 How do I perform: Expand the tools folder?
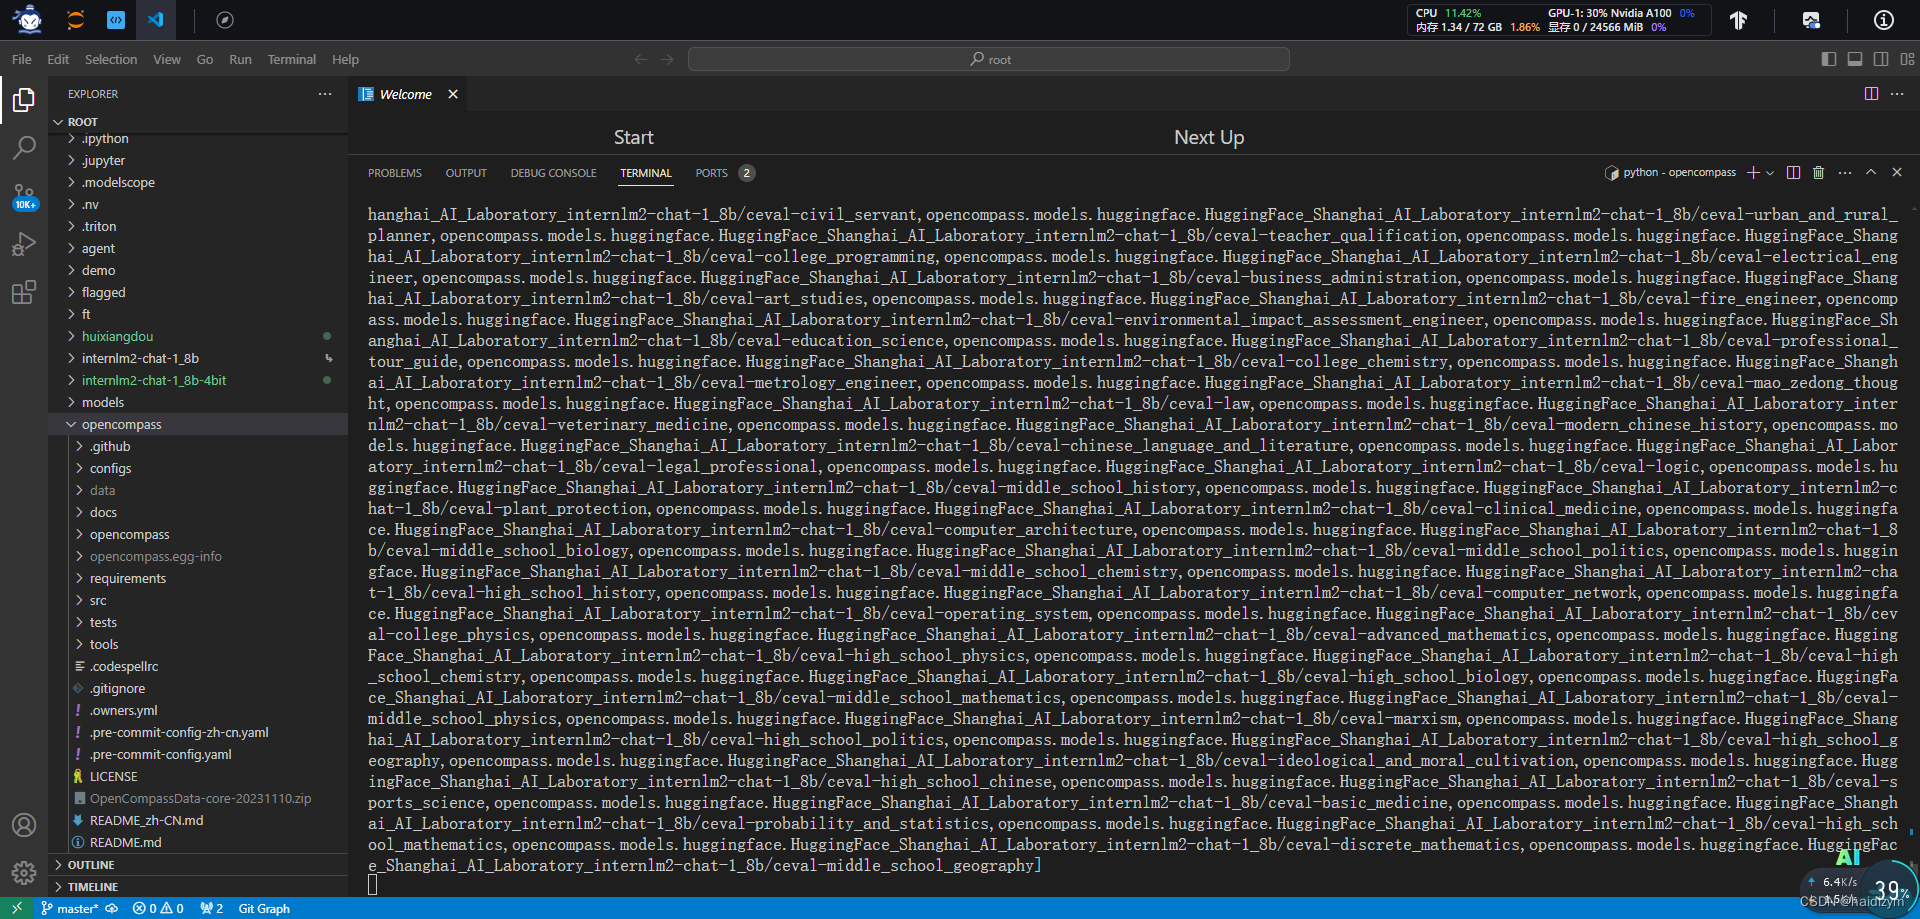tap(198, 644)
